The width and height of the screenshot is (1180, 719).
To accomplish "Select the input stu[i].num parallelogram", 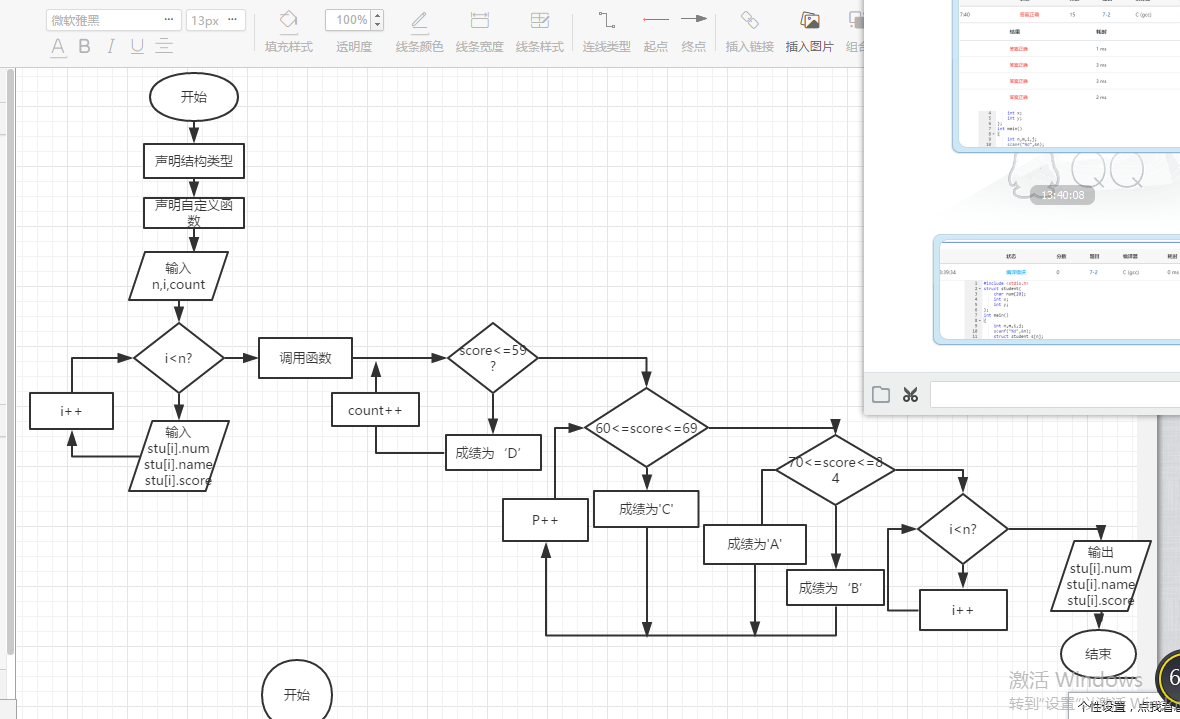I will point(178,456).
